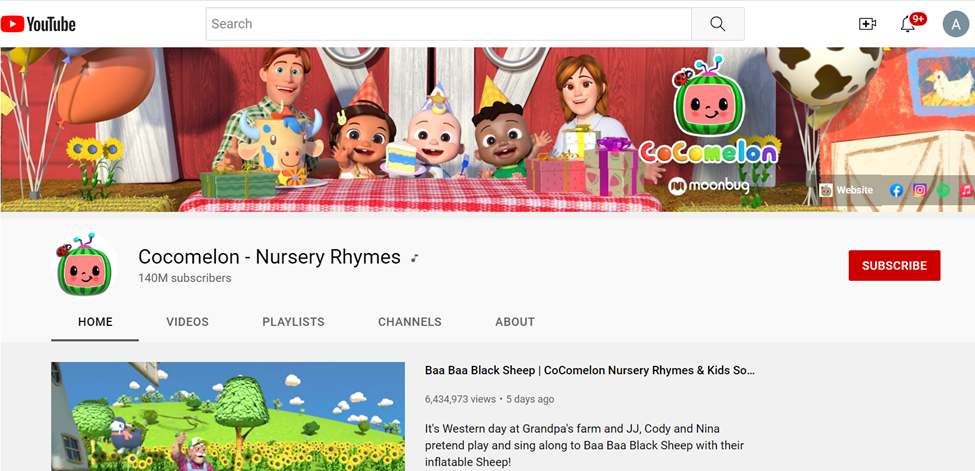This screenshot has width=975, height=471.
Task: Open the Instagram link in banner
Action: point(920,190)
